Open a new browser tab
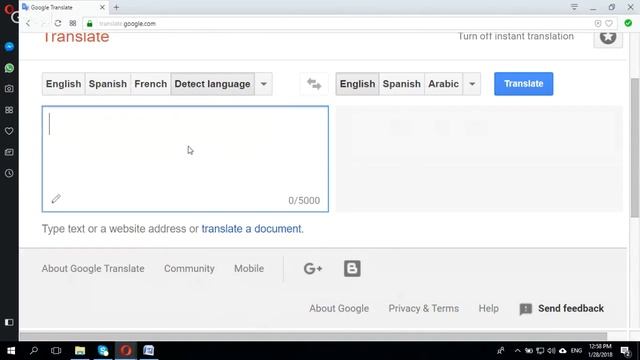640x360 pixels. tap(116, 7)
